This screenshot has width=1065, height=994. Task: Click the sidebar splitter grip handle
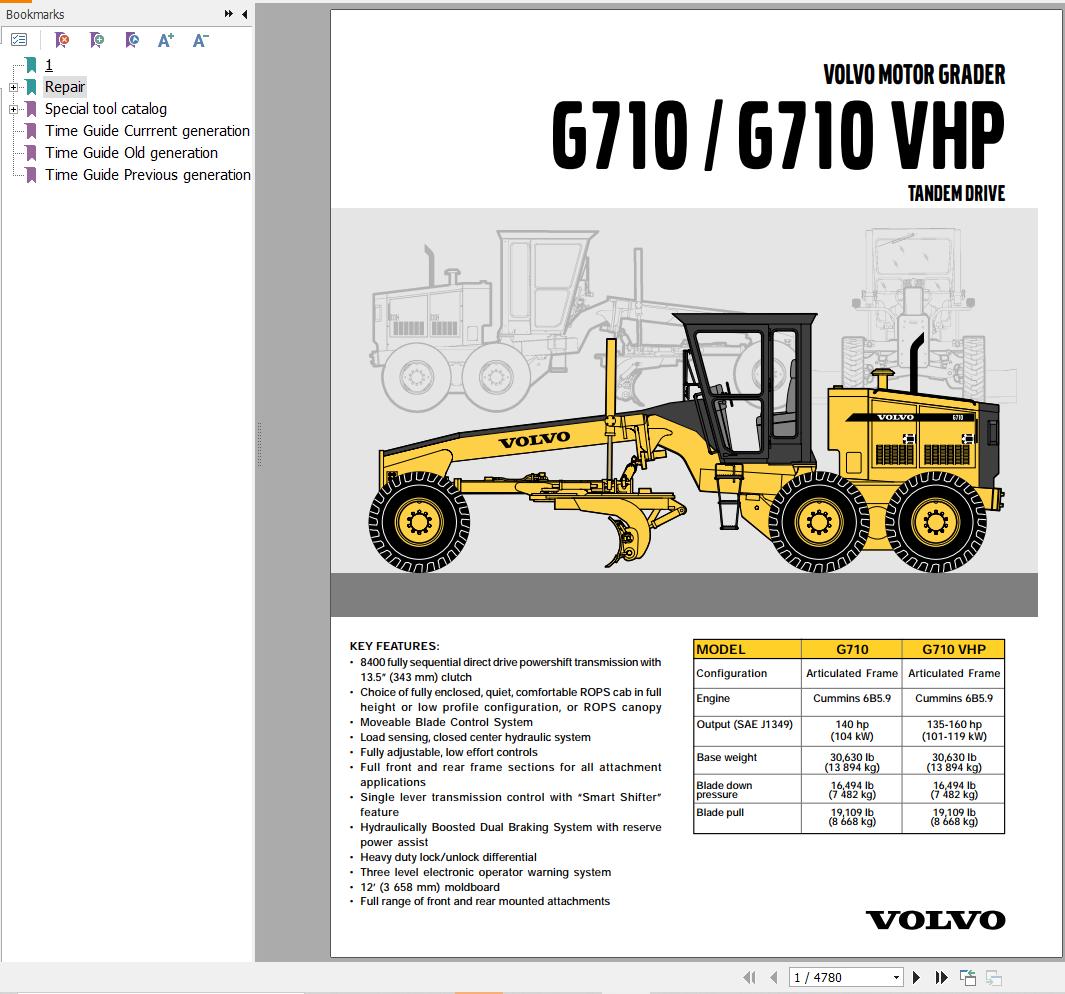point(259,445)
